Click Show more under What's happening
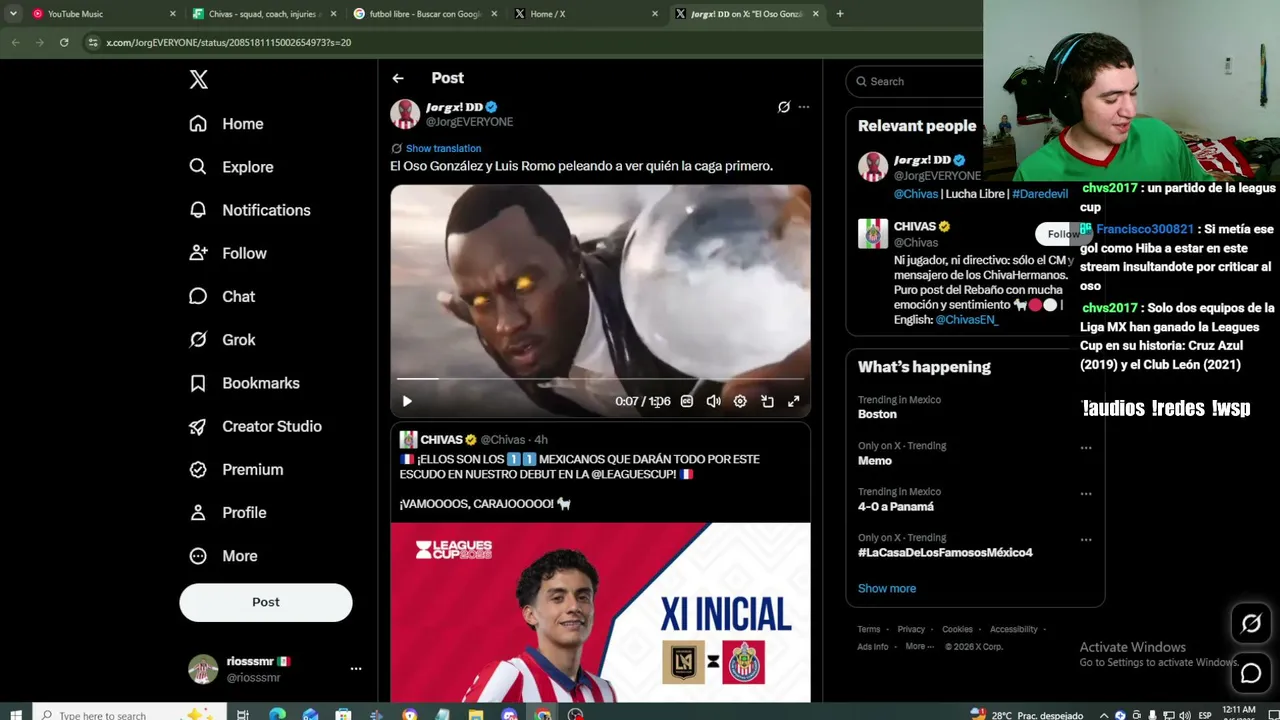 tap(887, 589)
